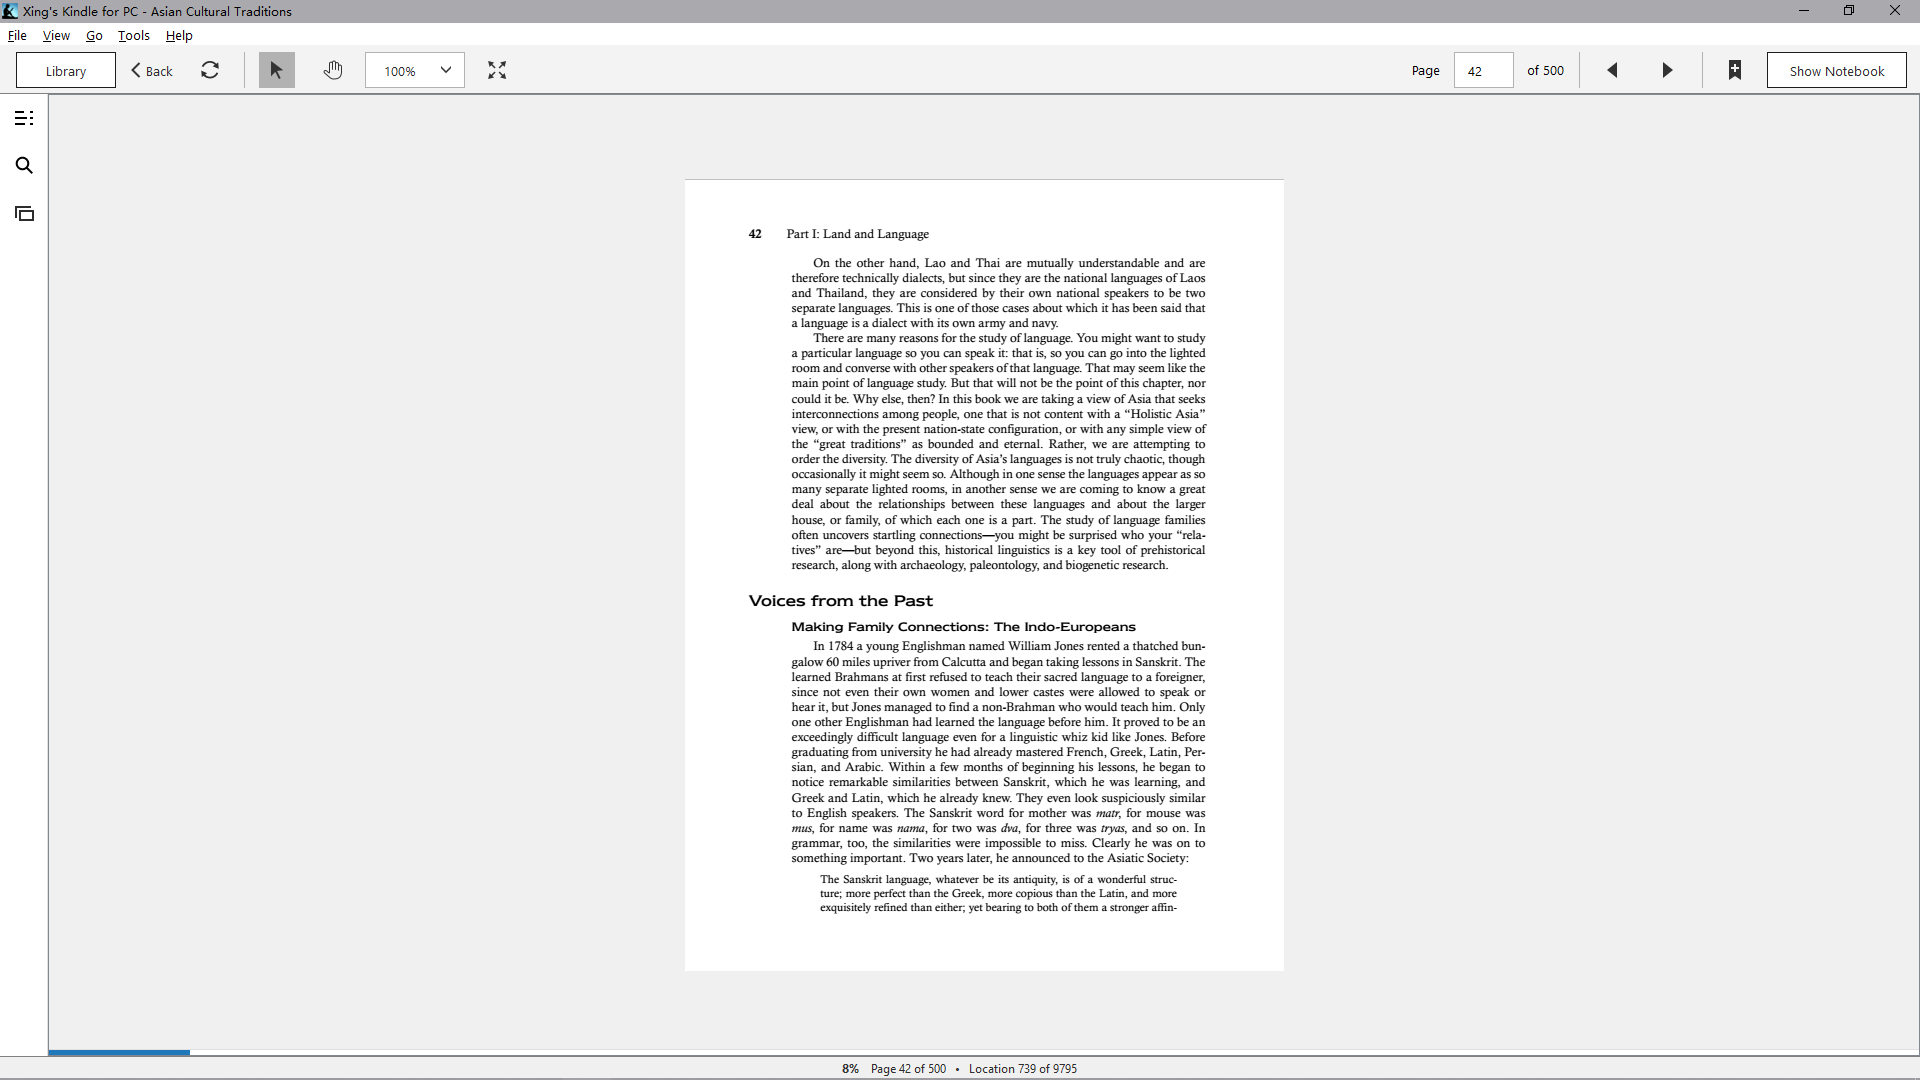This screenshot has width=1920, height=1080.
Task: Click the 'of 500' page total label
Action: click(x=1545, y=70)
